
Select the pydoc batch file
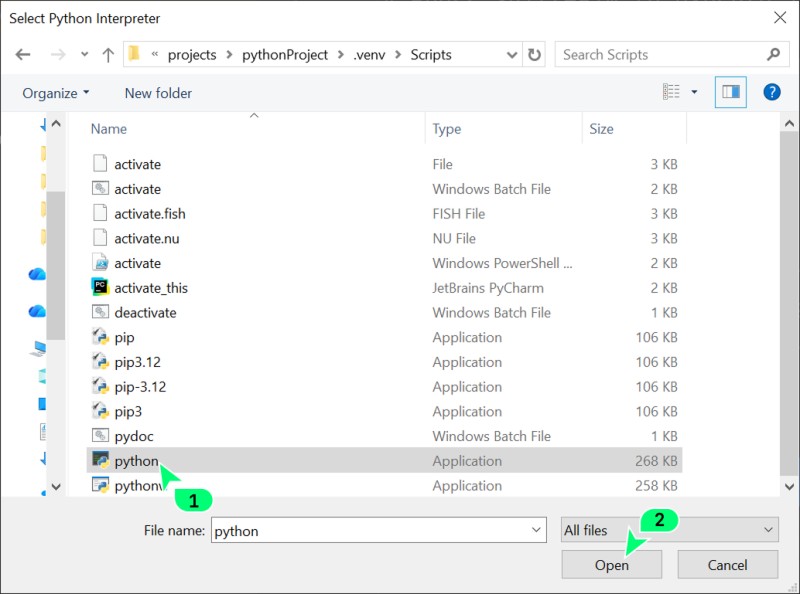[133, 436]
